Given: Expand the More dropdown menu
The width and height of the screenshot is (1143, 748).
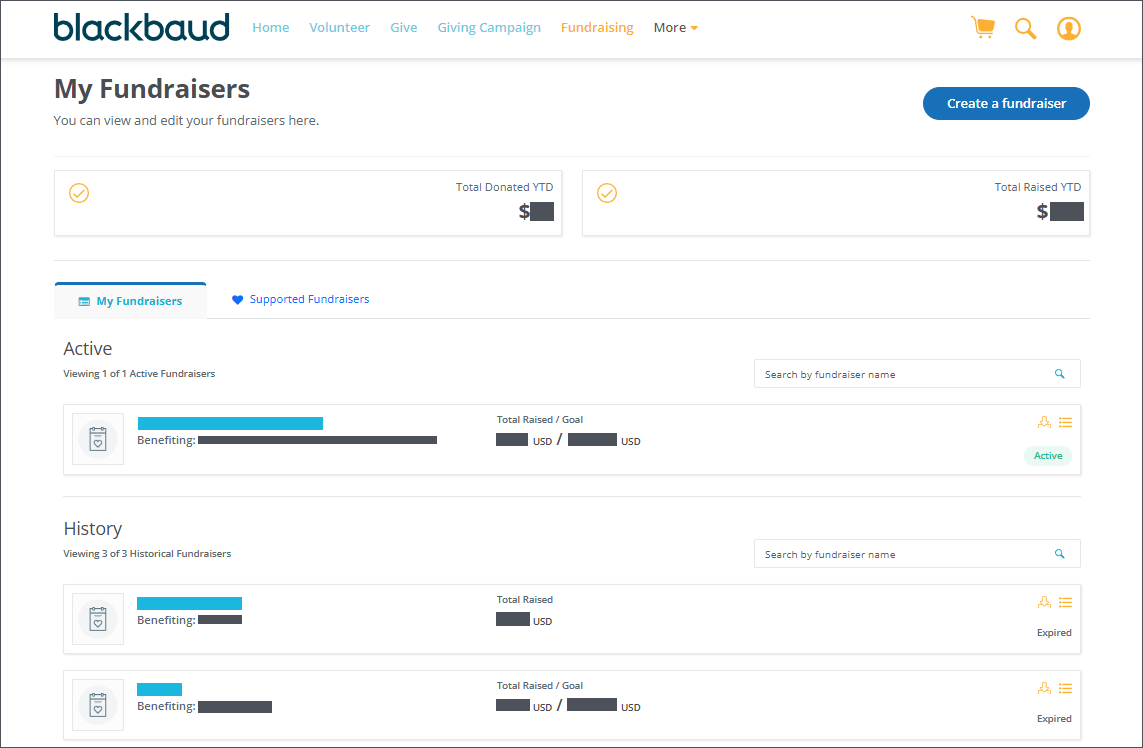Looking at the screenshot, I should click(676, 28).
